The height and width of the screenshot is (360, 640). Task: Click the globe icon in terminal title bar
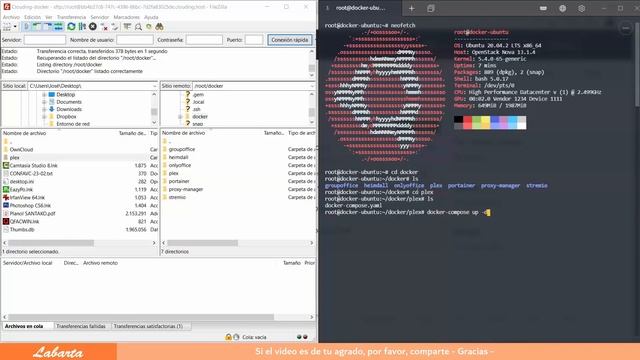pos(562,8)
